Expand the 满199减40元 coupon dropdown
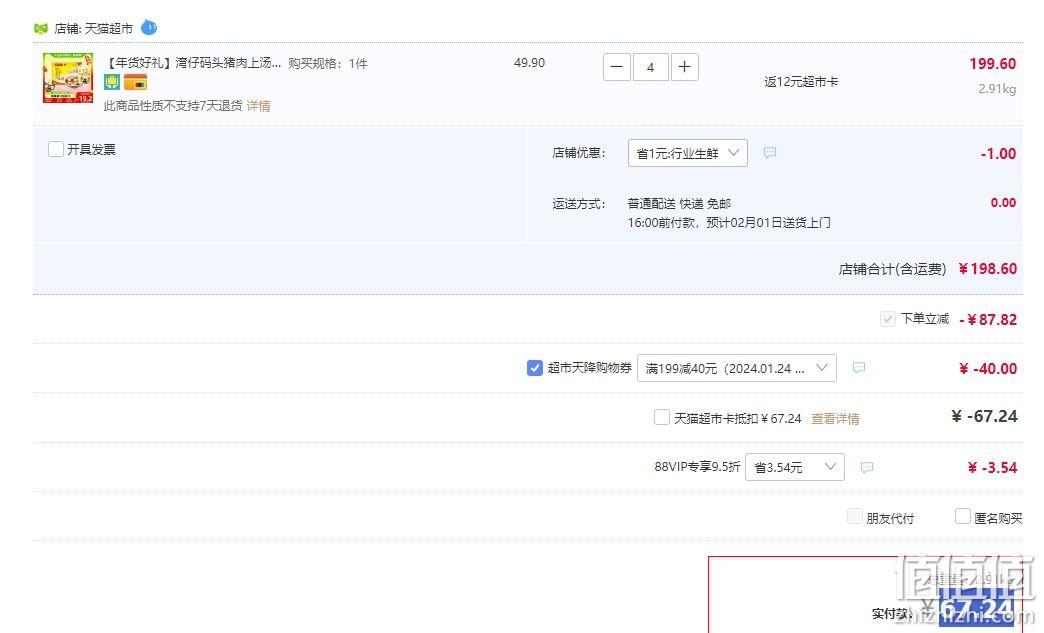 [736, 368]
